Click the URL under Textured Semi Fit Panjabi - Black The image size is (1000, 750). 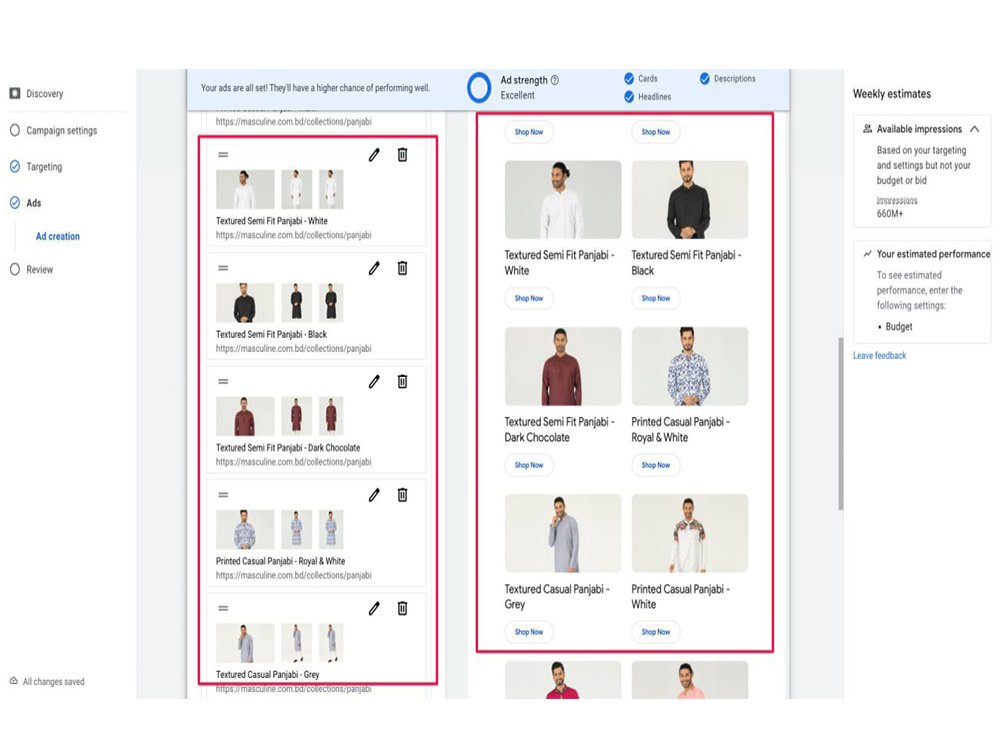tap(293, 349)
